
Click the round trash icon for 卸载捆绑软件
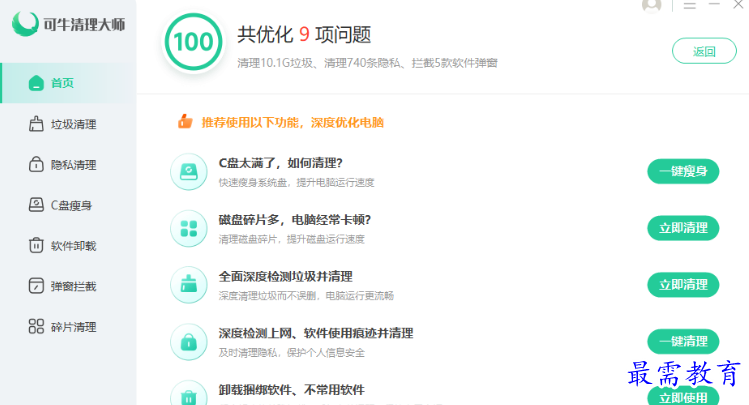click(189, 393)
